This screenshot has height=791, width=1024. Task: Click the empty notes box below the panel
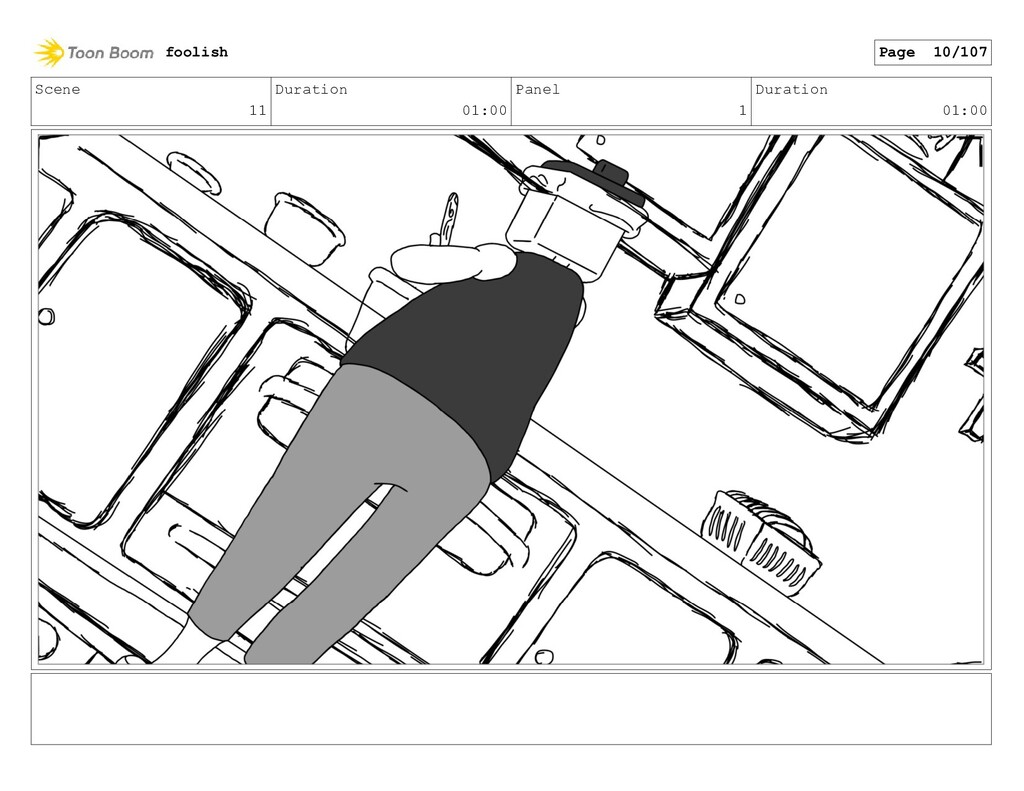pyautogui.click(x=511, y=709)
